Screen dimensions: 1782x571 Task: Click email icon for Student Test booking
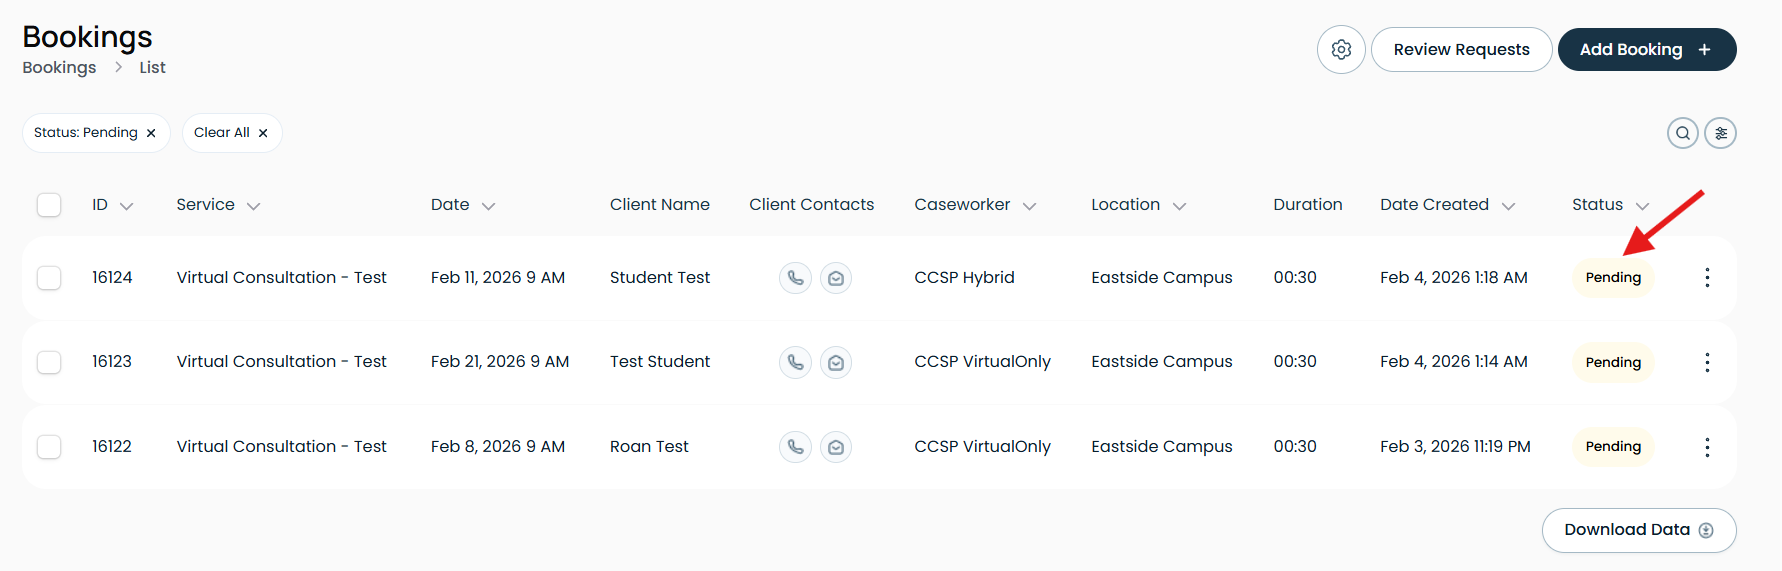pos(836,278)
